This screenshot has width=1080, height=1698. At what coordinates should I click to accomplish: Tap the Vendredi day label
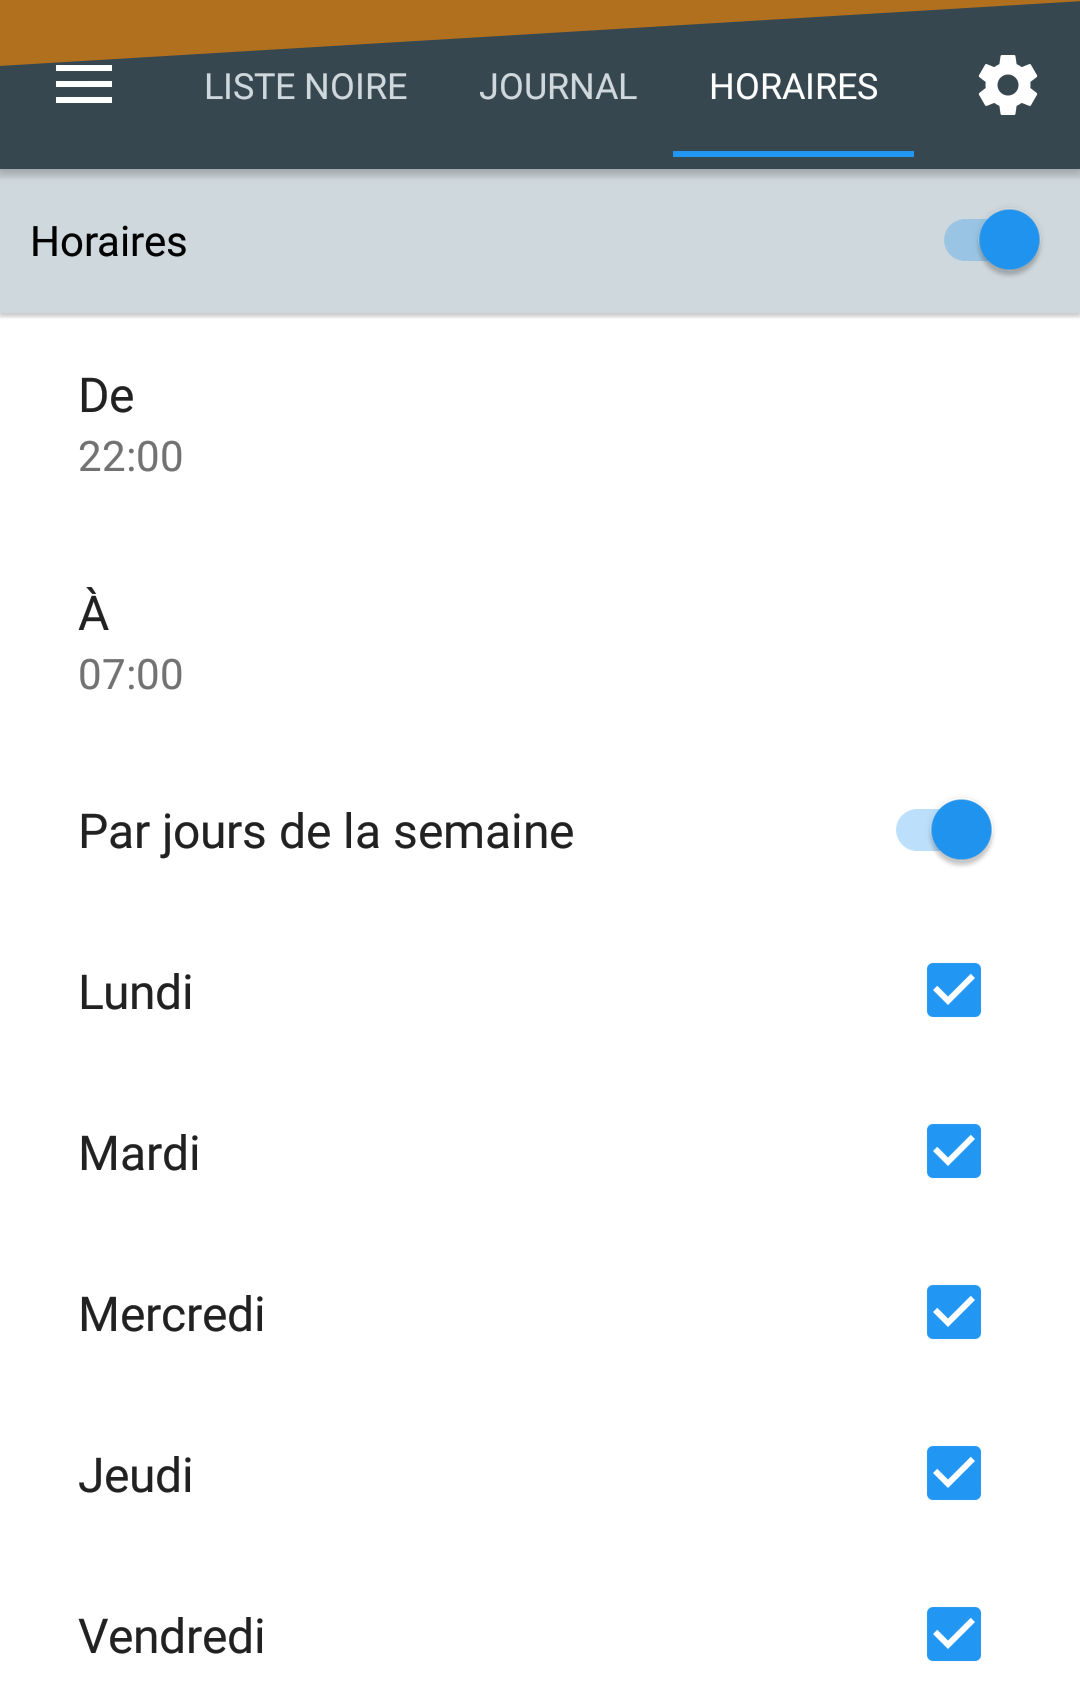point(172,1637)
